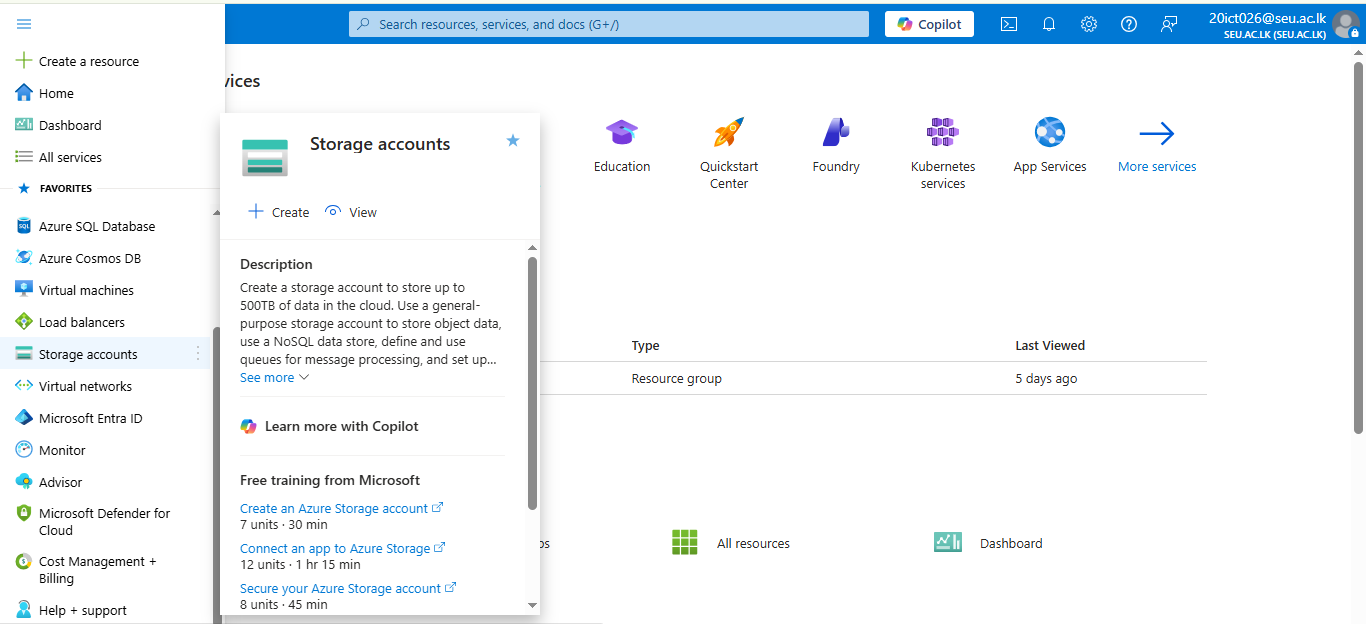Click the App Services globe icon
The image size is (1366, 624).
1050,132
